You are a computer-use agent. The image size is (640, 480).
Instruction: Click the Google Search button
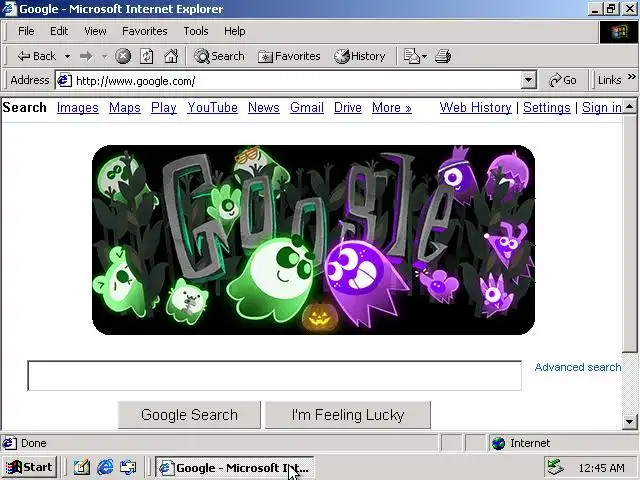(189, 415)
